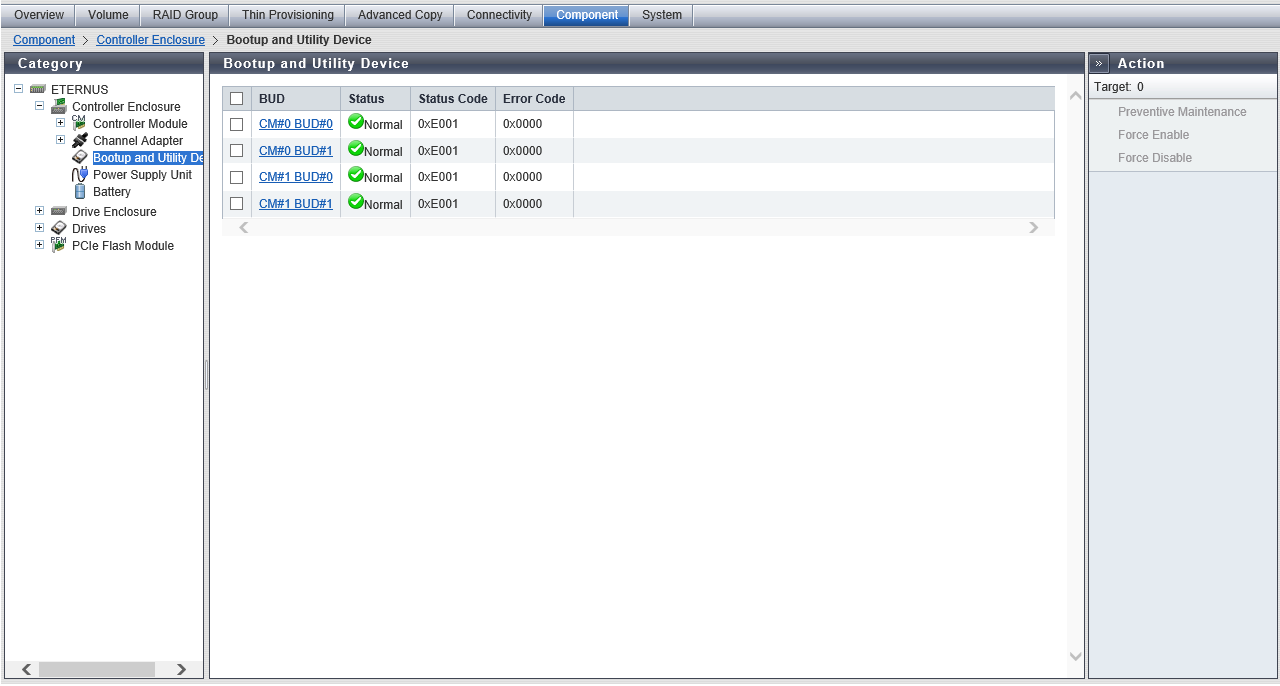Click the Category panel horizontal scrollbar

click(97, 669)
